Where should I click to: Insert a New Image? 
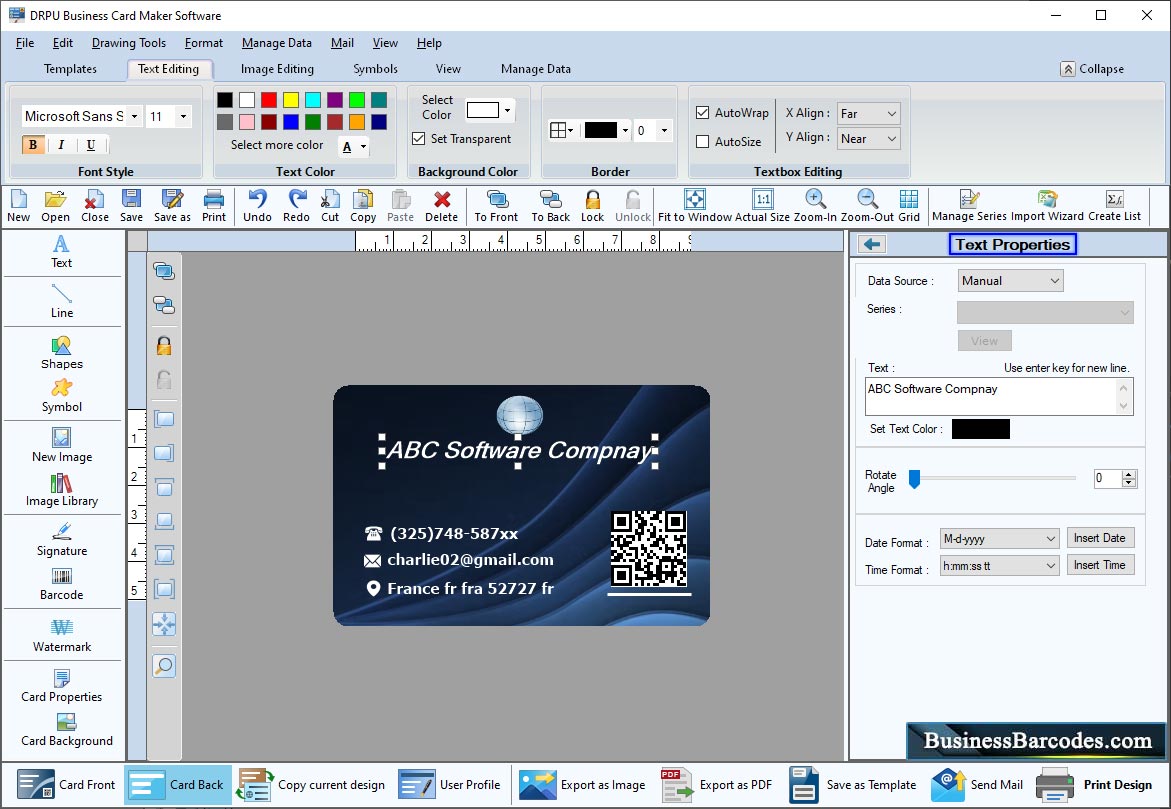point(61,445)
